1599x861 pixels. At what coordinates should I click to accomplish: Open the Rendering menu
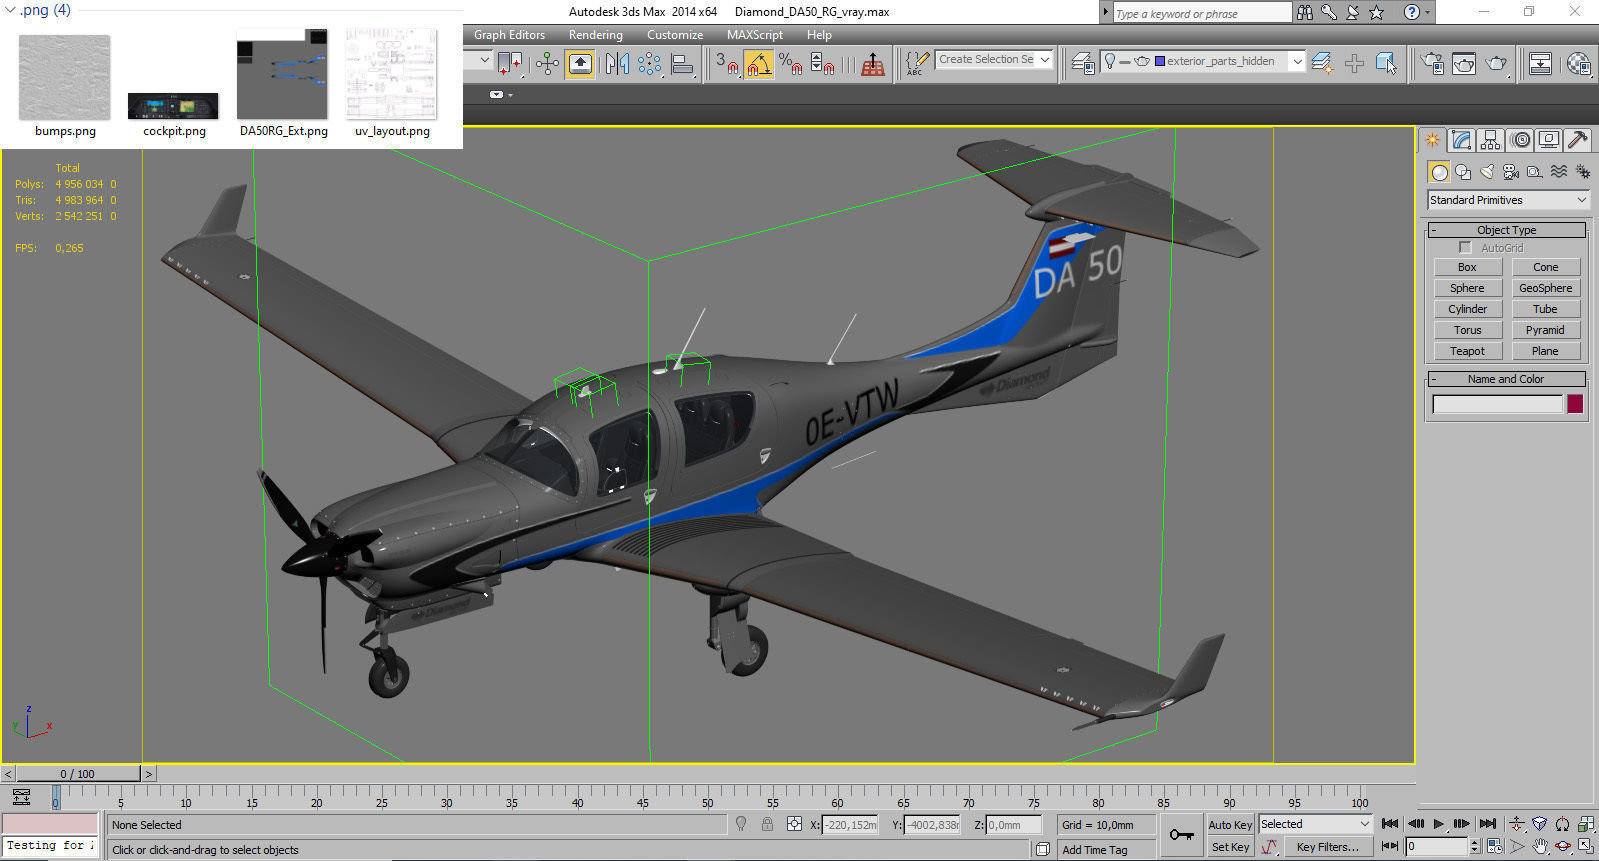(595, 35)
